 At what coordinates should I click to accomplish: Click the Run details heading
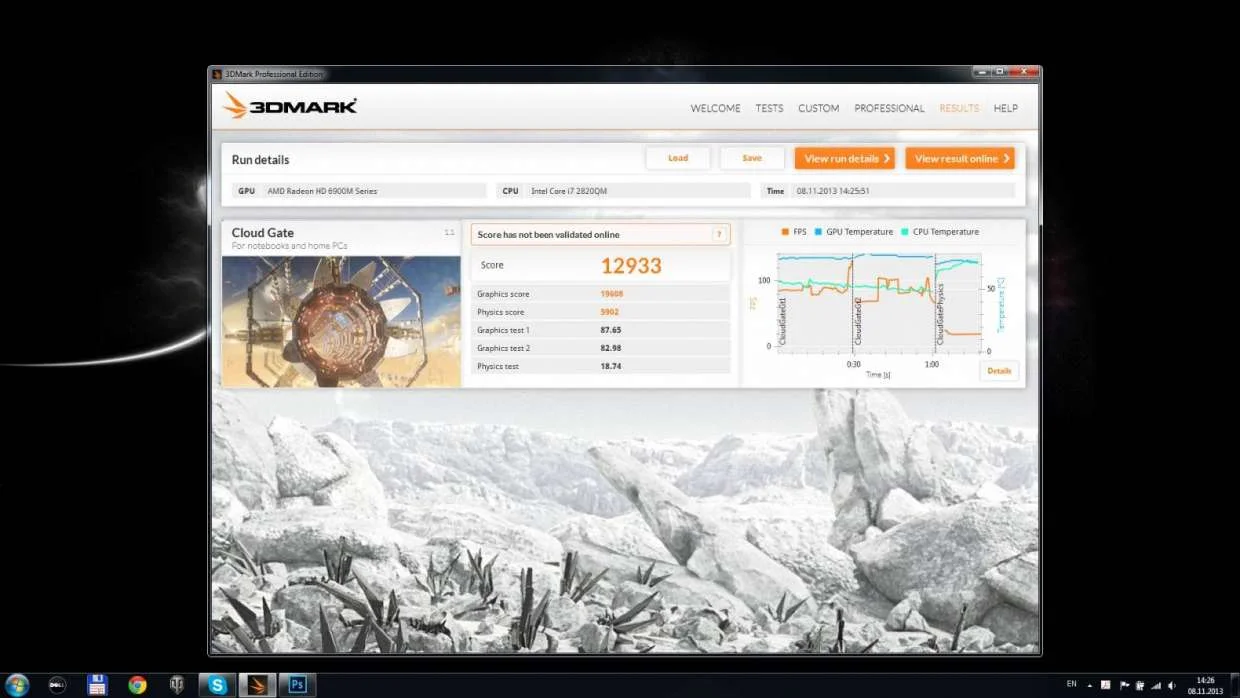(260, 160)
